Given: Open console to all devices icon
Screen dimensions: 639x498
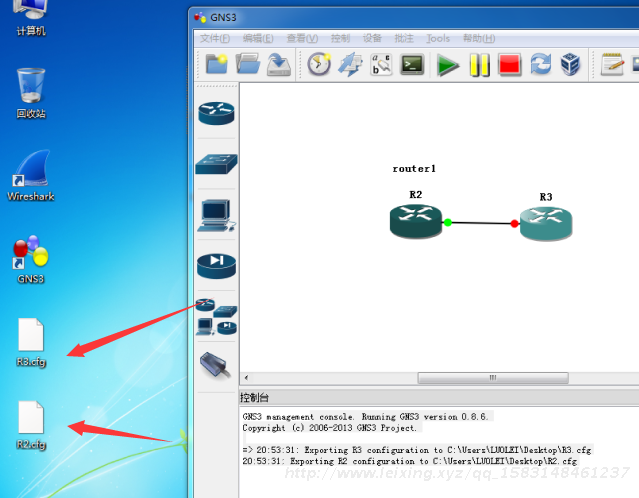Looking at the screenshot, I should pyautogui.click(x=412, y=64).
